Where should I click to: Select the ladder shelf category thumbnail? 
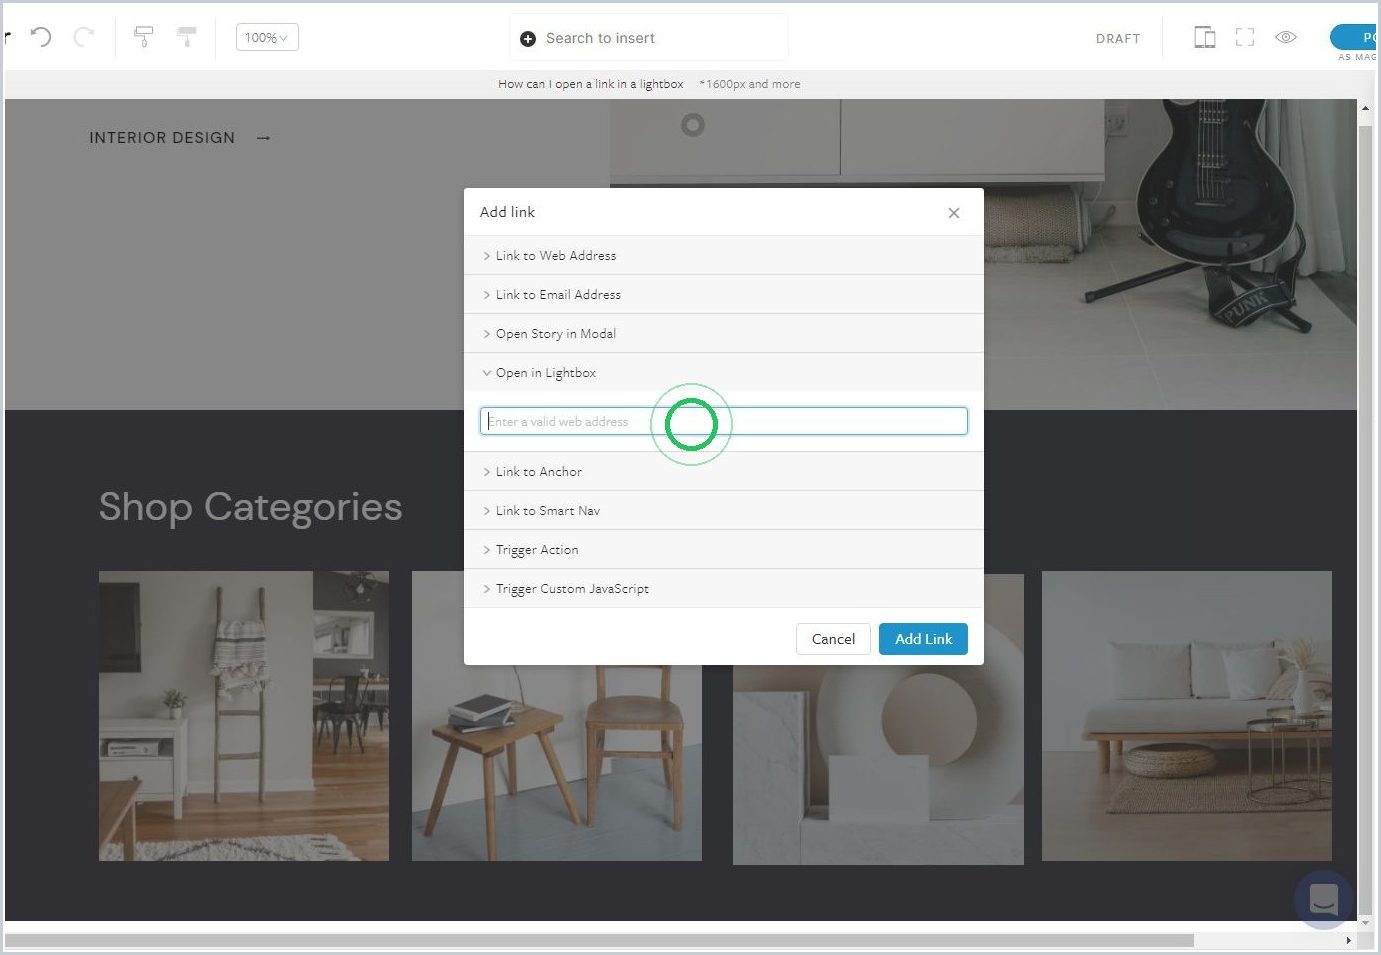pos(244,716)
